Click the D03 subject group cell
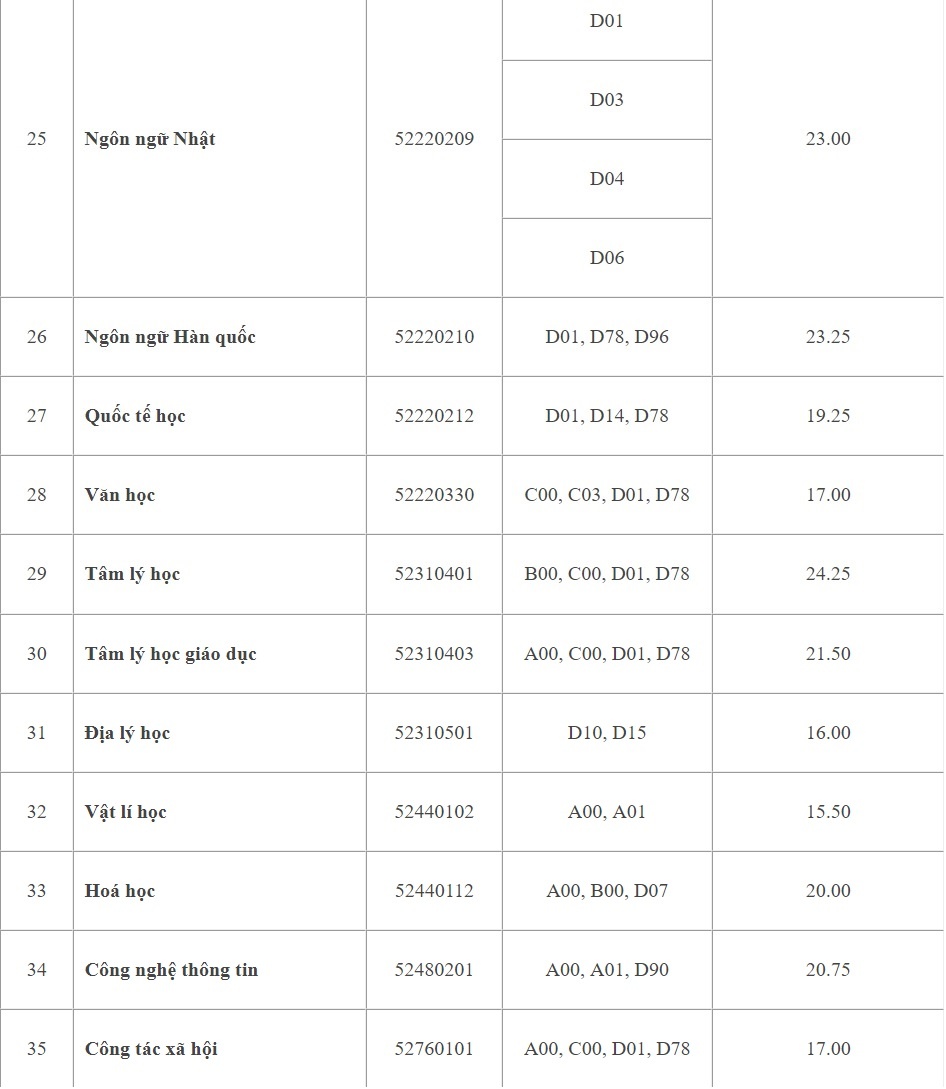Image resolution: width=946 pixels, height=1089 pixels. click(606, 100)
